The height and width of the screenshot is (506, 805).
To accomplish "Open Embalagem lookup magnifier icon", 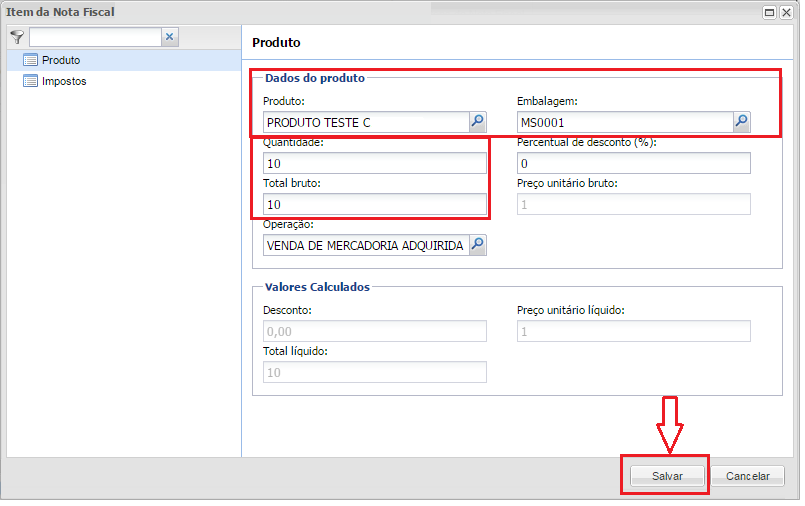I will pyautogui.click(x=741, y=122).
